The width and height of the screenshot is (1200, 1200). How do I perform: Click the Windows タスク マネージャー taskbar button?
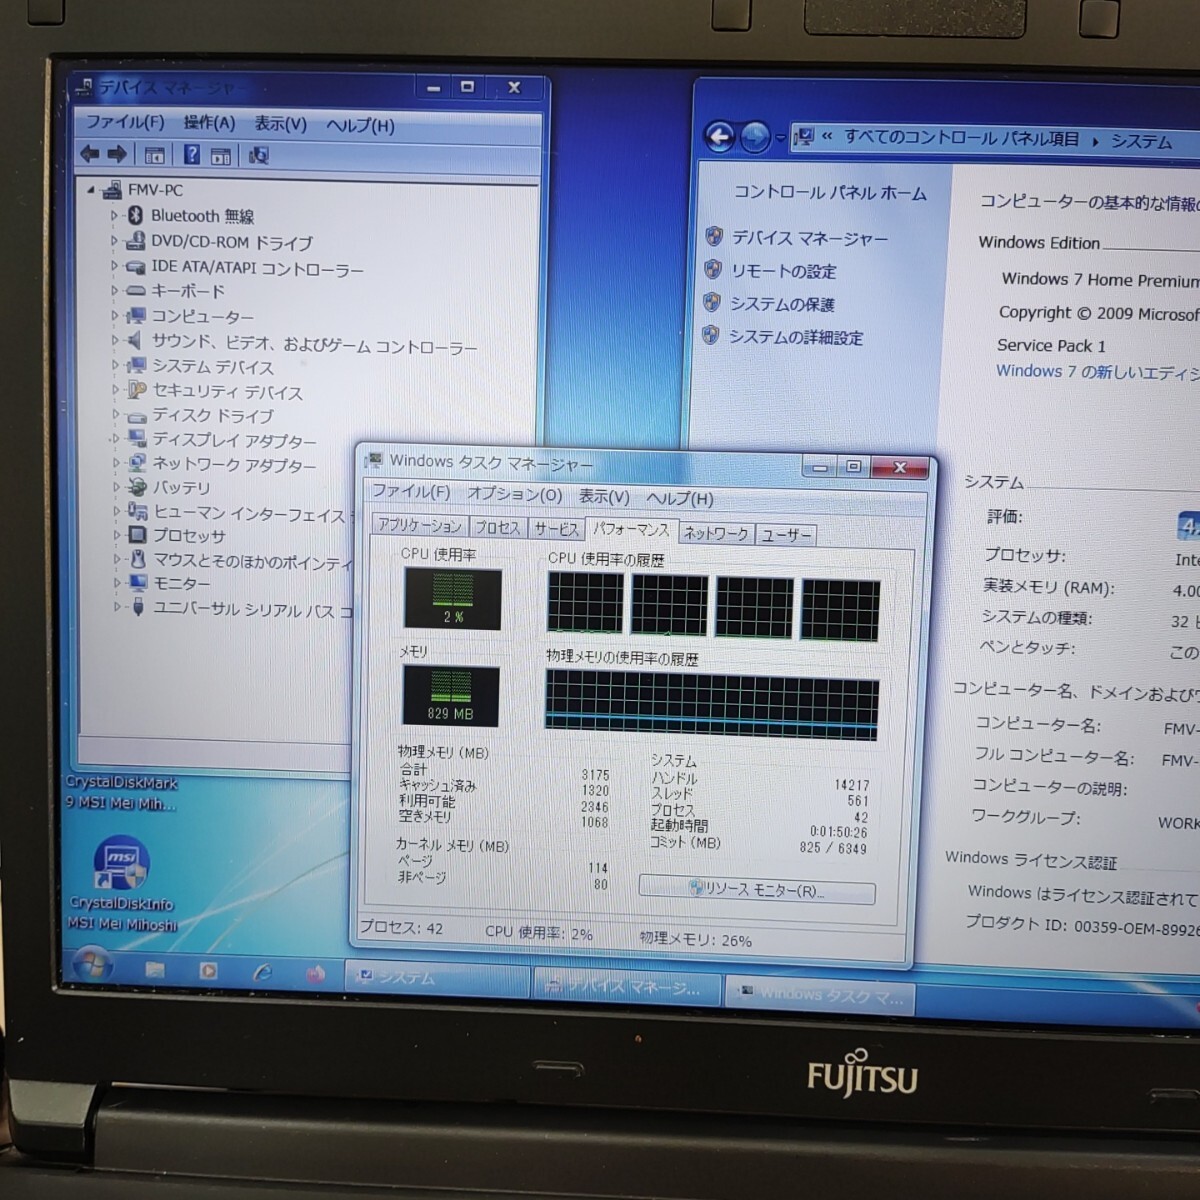point(820,994)
